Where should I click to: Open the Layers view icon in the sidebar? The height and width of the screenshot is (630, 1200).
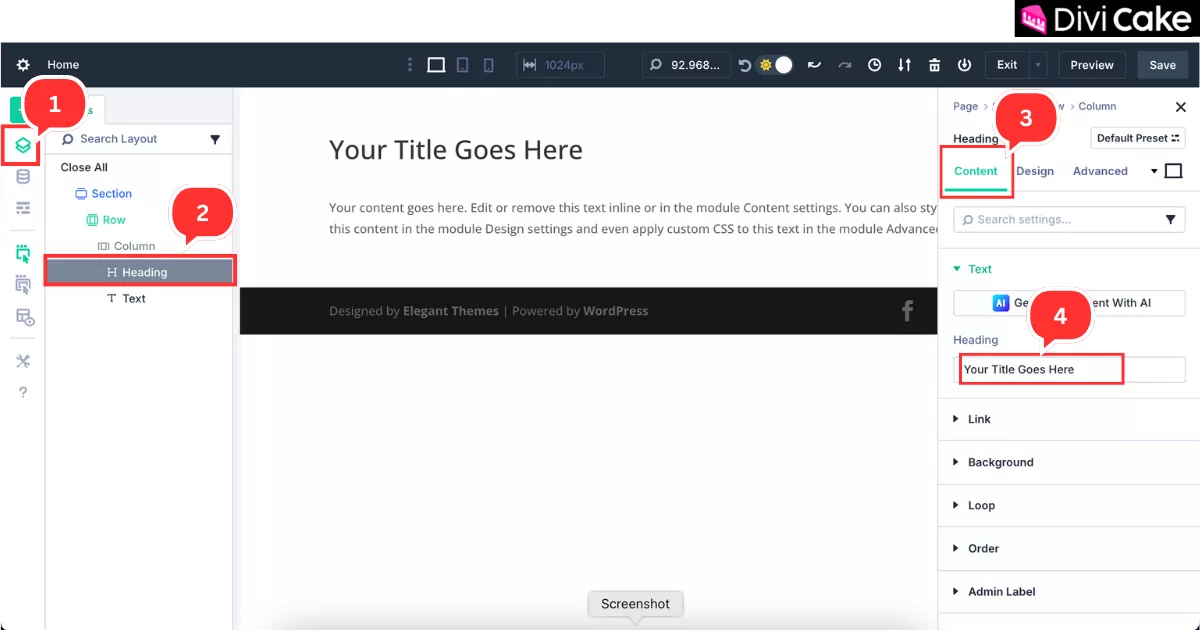(x=23, y=146)
